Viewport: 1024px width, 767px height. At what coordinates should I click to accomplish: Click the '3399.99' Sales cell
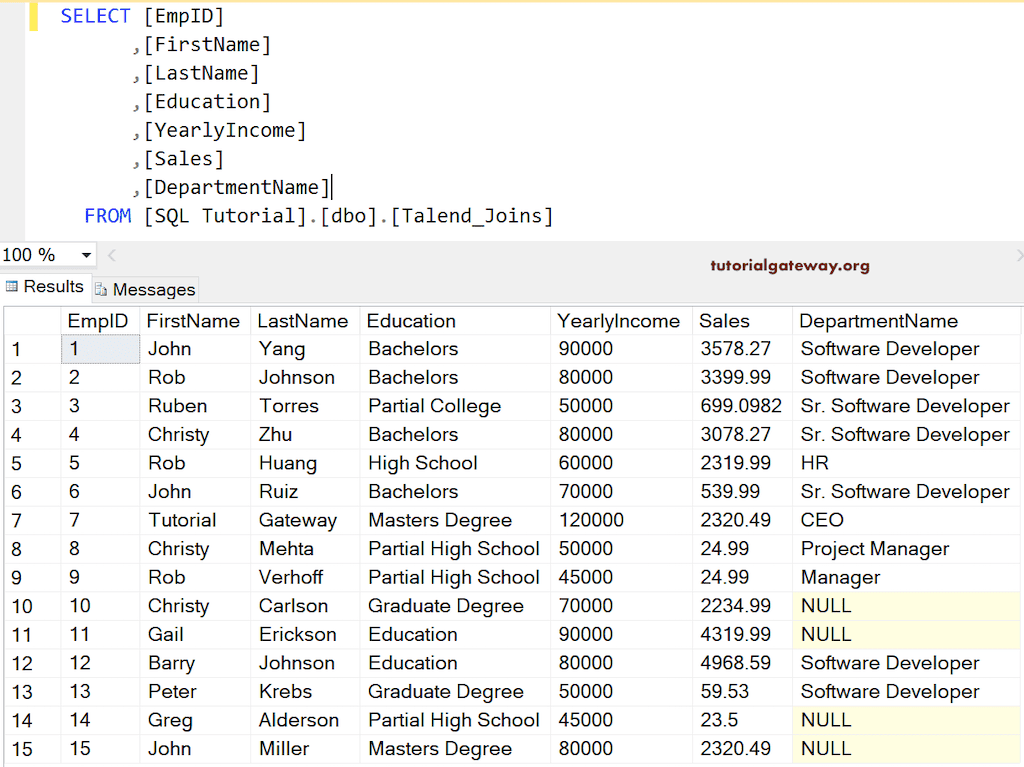(x=742, y=378)
